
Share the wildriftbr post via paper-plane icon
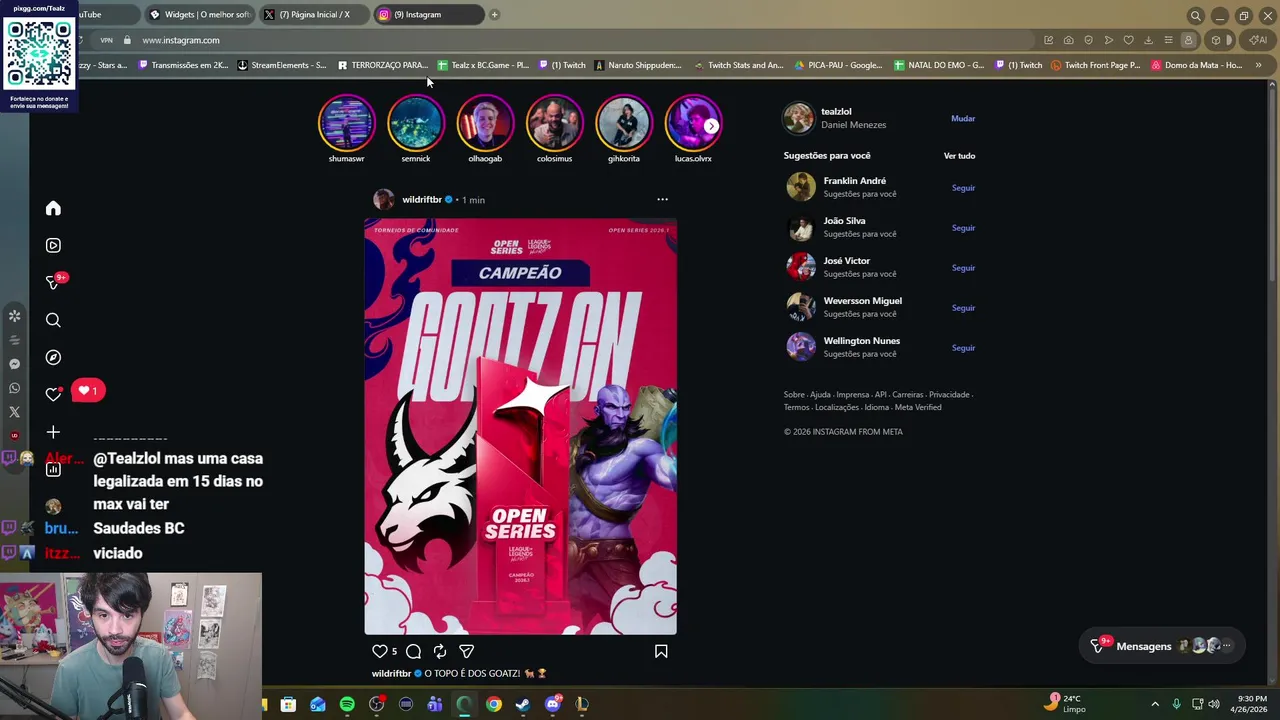[466, 651]
